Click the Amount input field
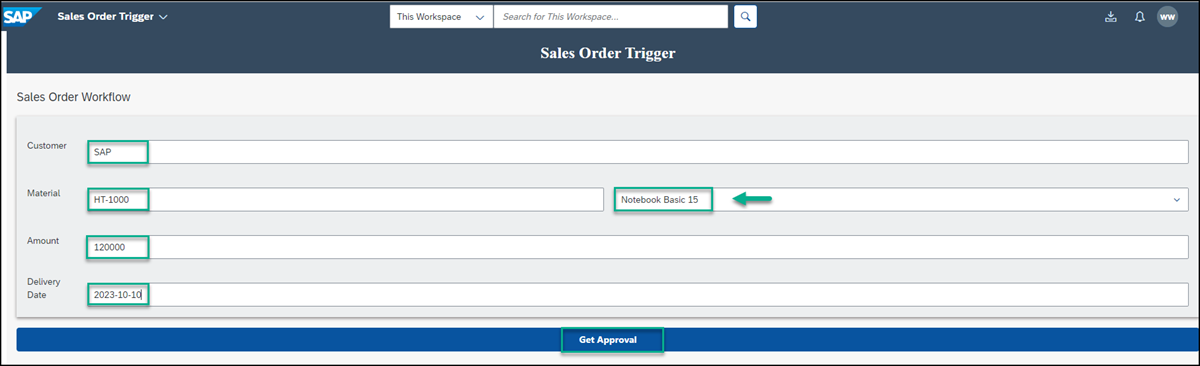Viewport: 1200px width, 366px height. tap(638, 247)
